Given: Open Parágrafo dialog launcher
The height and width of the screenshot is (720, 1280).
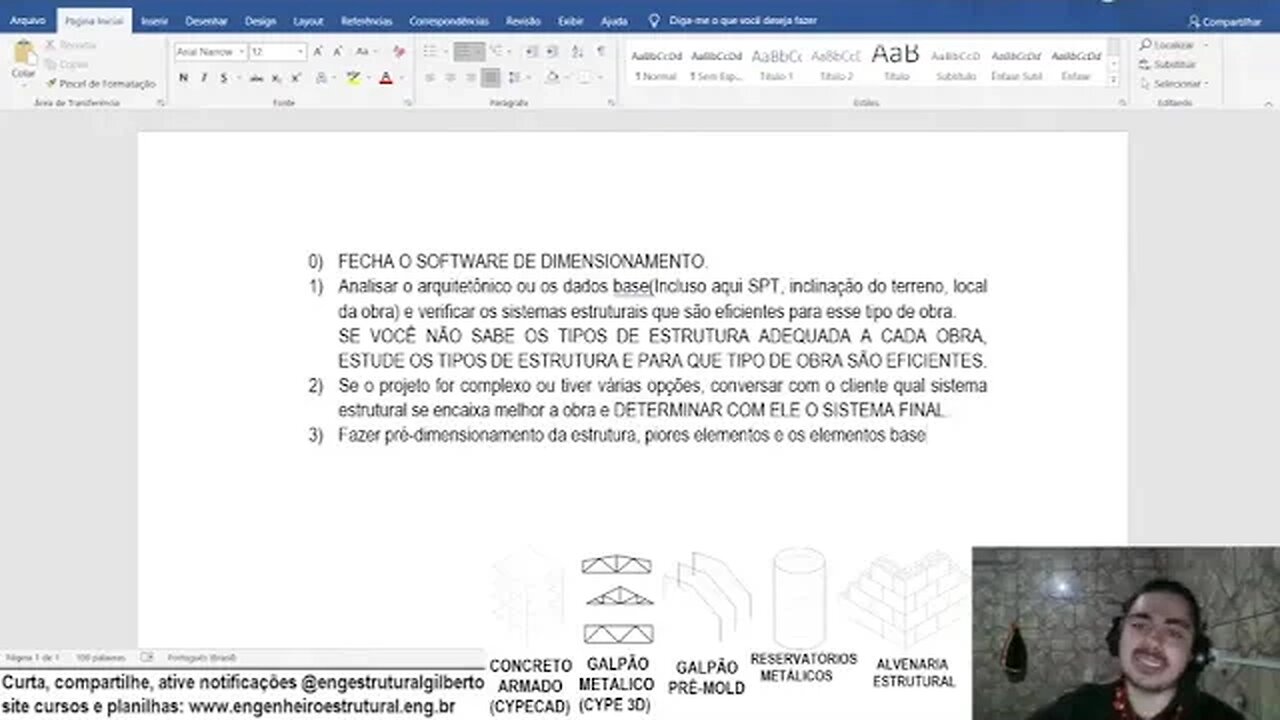Looking at the screenshot, I should coord(611,103).
